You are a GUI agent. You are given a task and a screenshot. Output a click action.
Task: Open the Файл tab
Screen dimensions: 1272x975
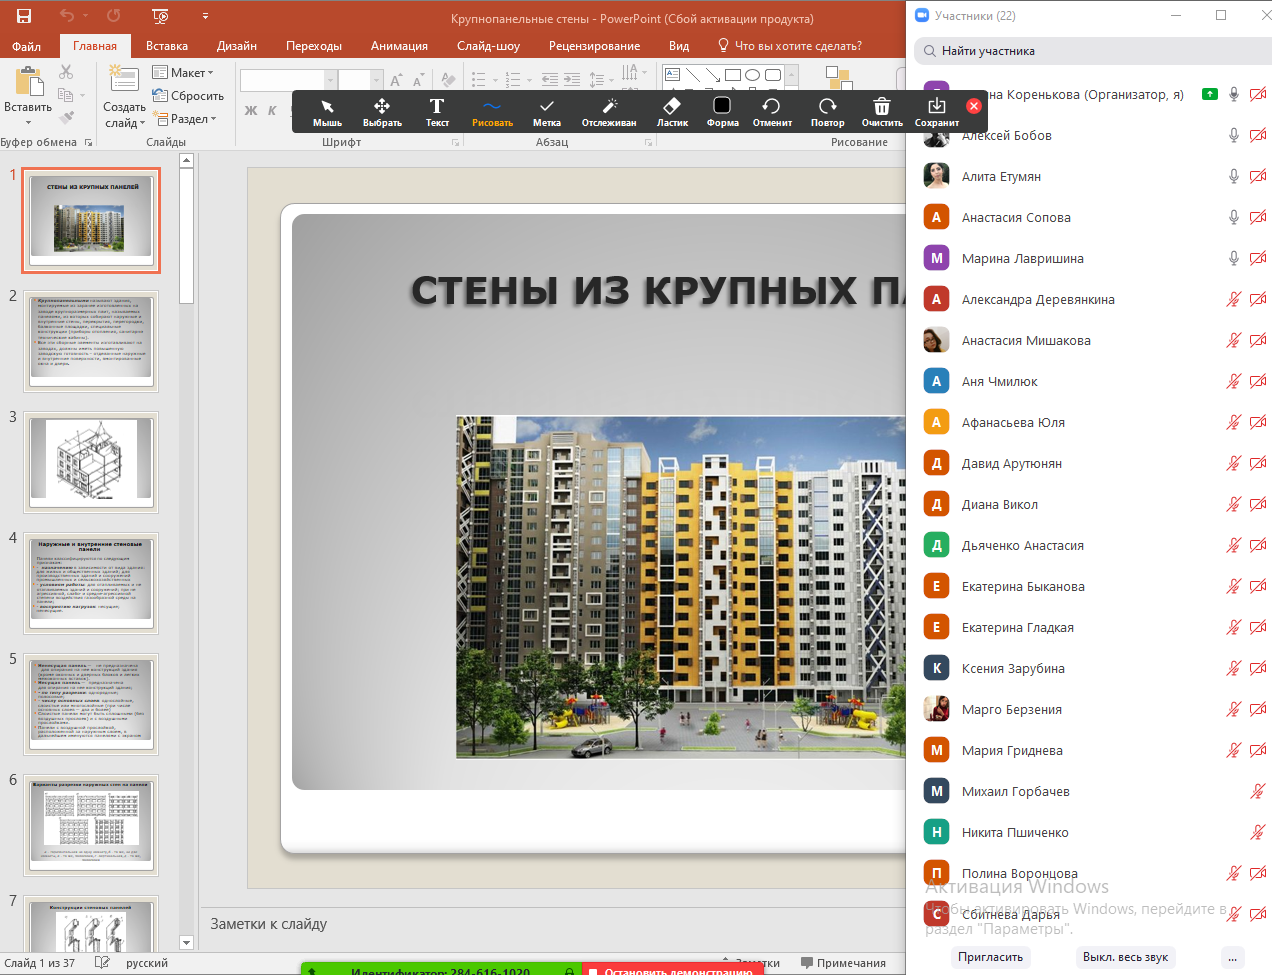point(27,46)
